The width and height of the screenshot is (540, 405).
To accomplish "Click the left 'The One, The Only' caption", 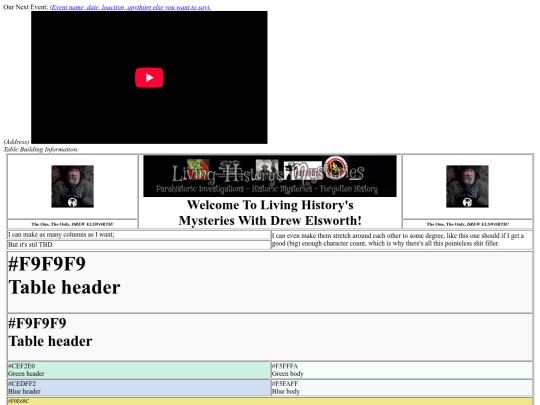I will (x=72, y=224).
